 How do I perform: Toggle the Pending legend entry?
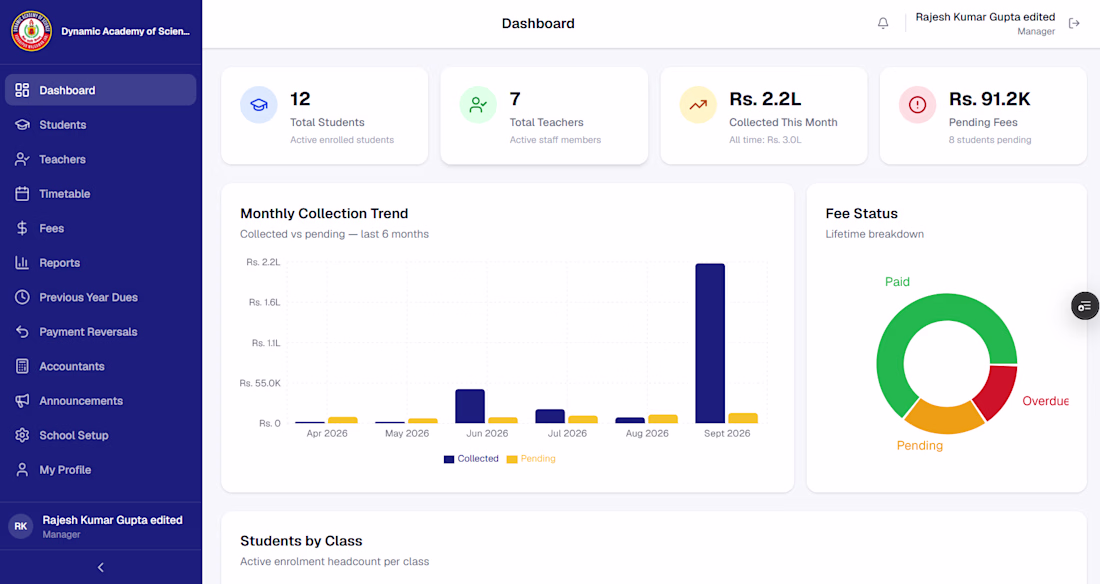point(531,458)
